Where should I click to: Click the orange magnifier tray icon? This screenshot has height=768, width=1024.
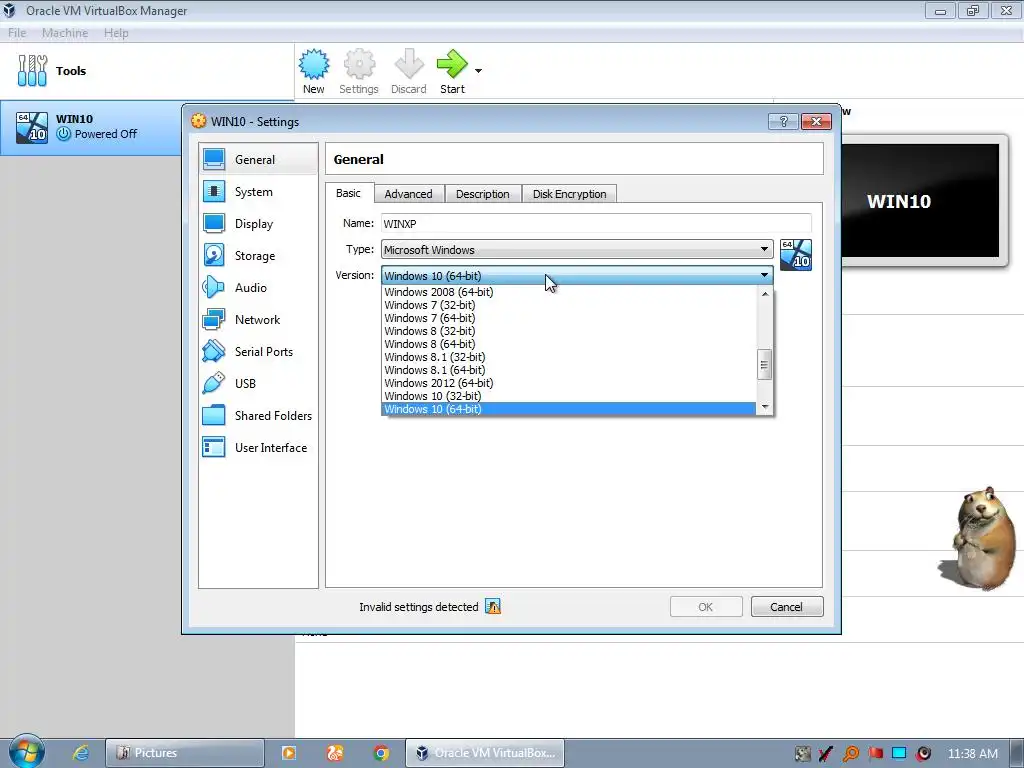851,754
